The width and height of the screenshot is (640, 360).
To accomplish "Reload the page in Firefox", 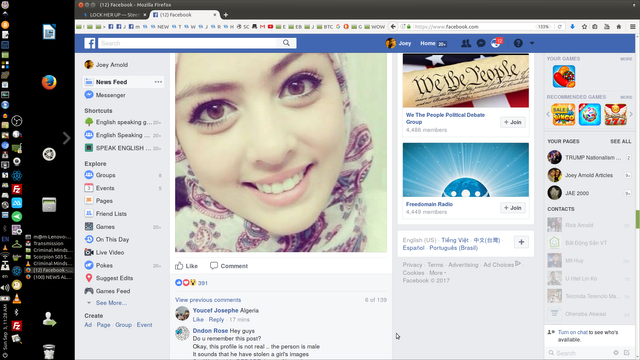I will 560,27.
